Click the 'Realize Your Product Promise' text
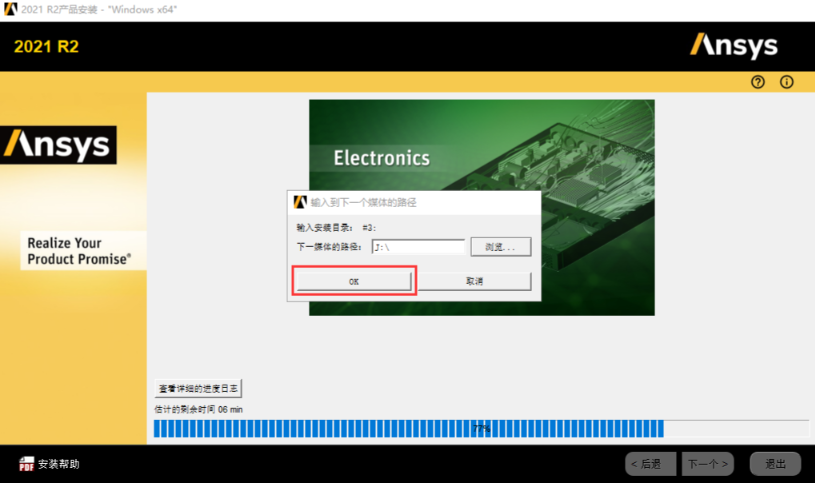 [79, 251]
